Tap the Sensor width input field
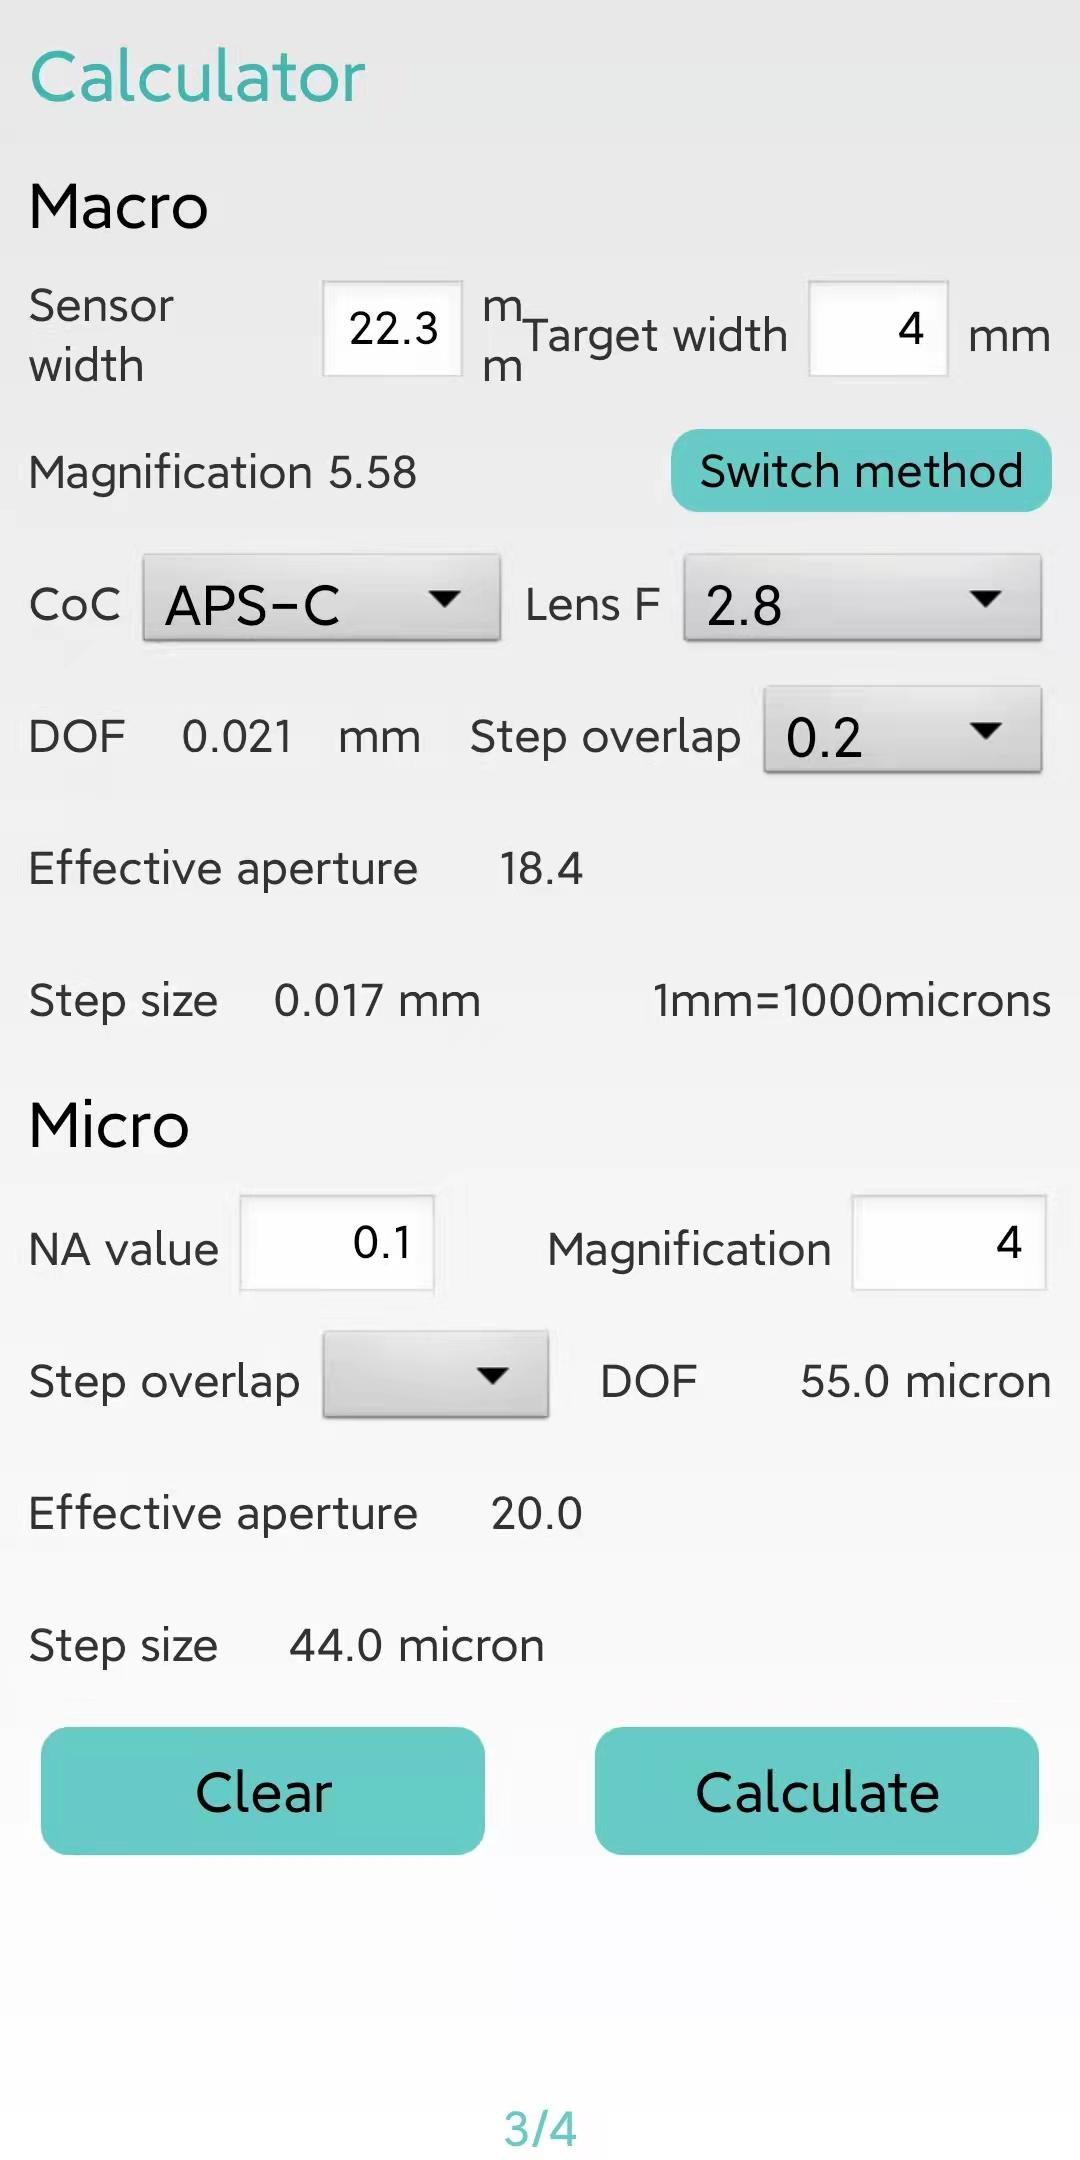 (392, 328)
